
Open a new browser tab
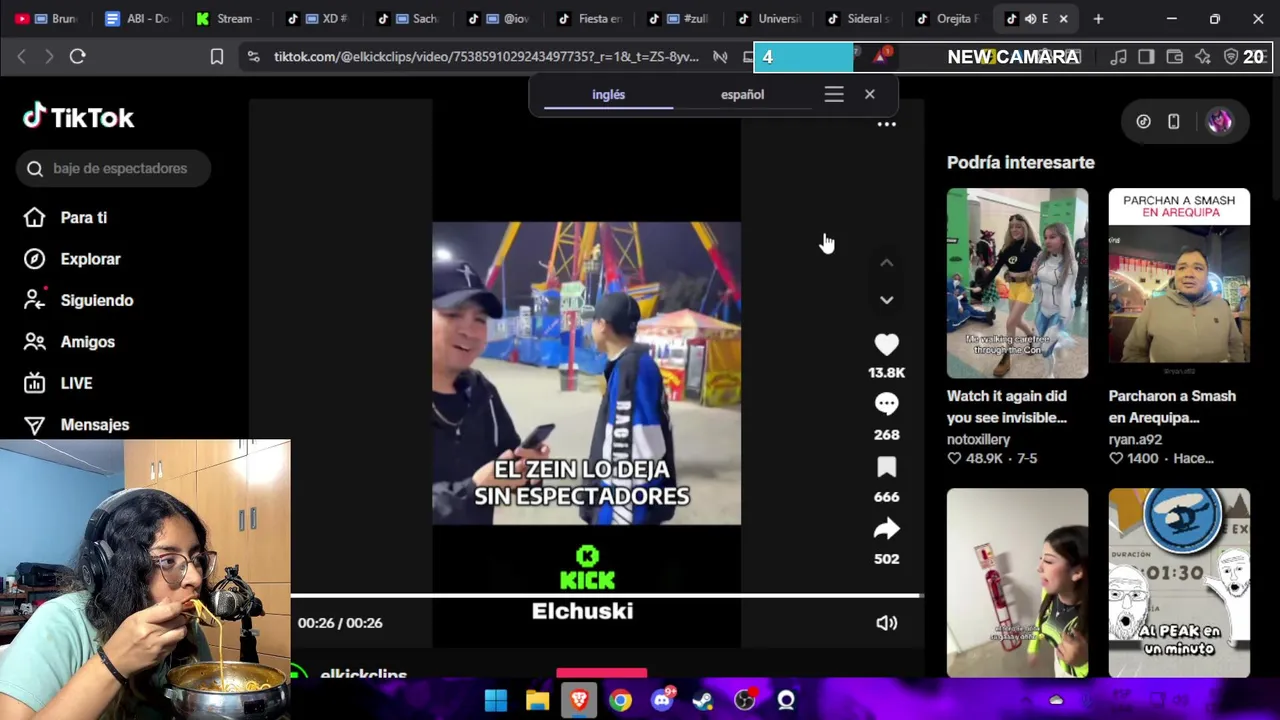(x=1098, y=18)
